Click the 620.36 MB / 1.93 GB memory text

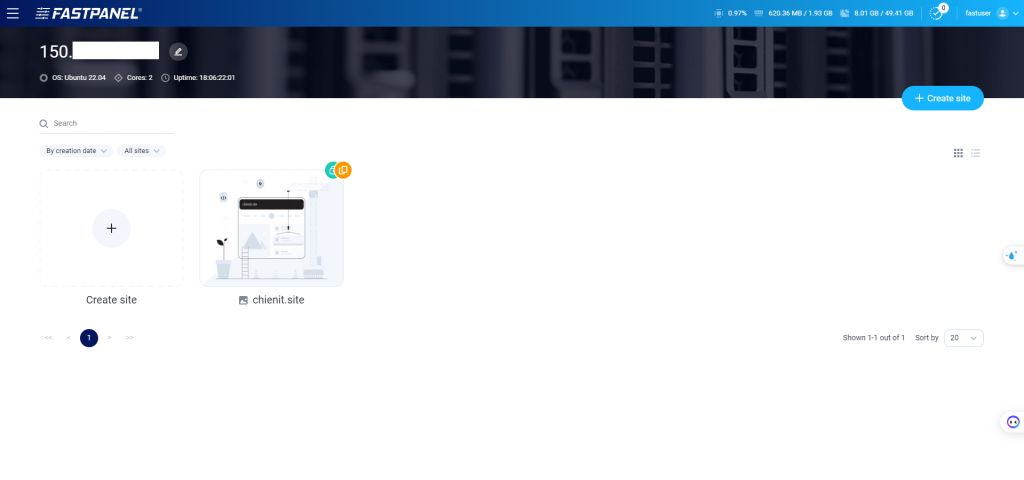pos(801,13)
